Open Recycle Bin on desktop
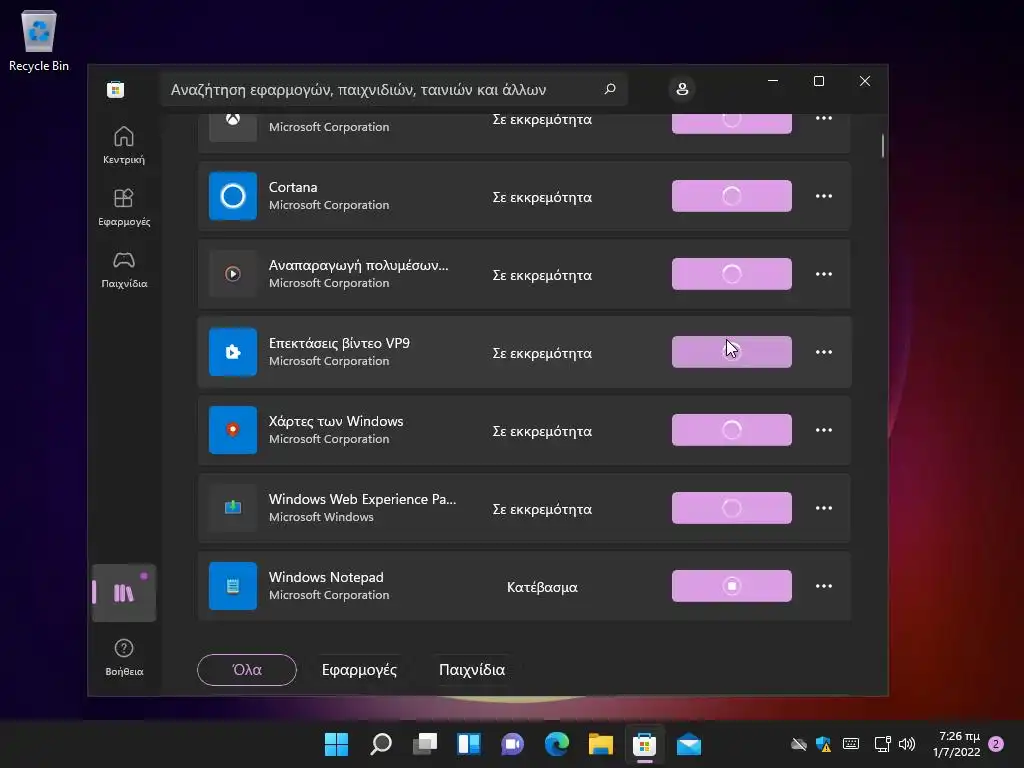The width and height of the screenshot is (1024, 768). (x=39, y=40)
